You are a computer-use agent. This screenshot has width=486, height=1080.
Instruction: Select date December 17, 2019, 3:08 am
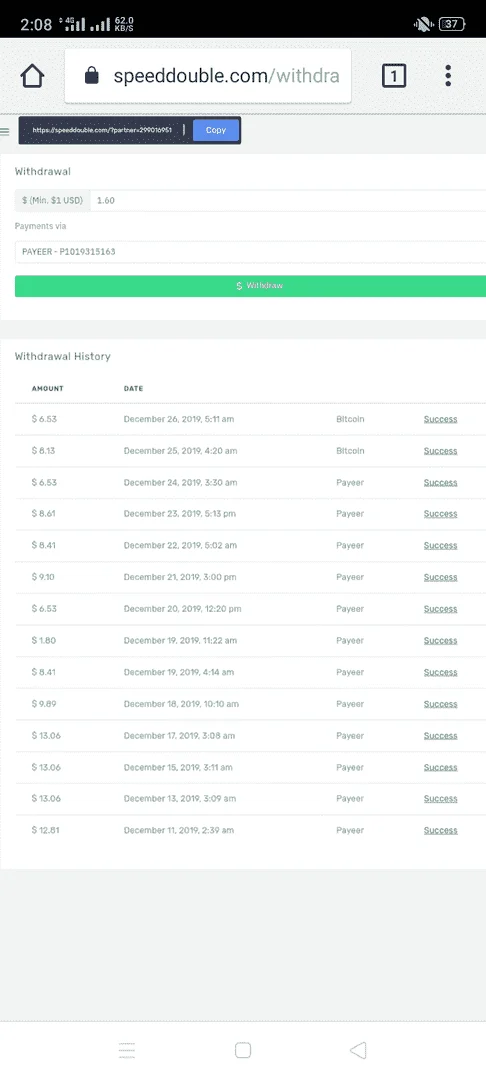[180, 736]
